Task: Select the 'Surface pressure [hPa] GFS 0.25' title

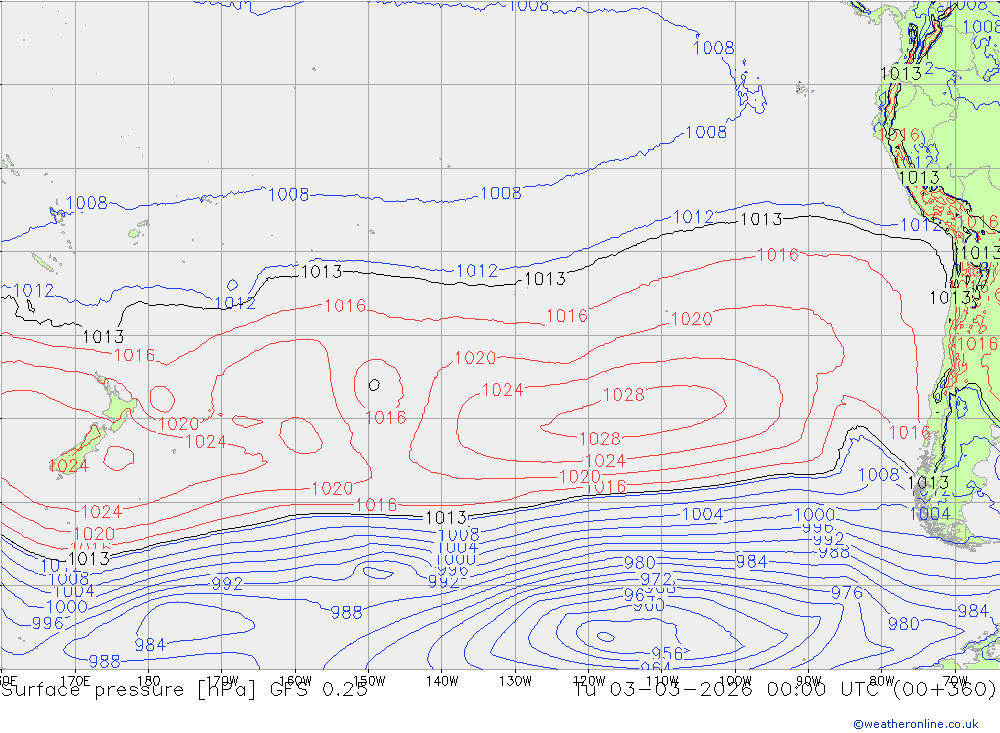Action: 184,690
